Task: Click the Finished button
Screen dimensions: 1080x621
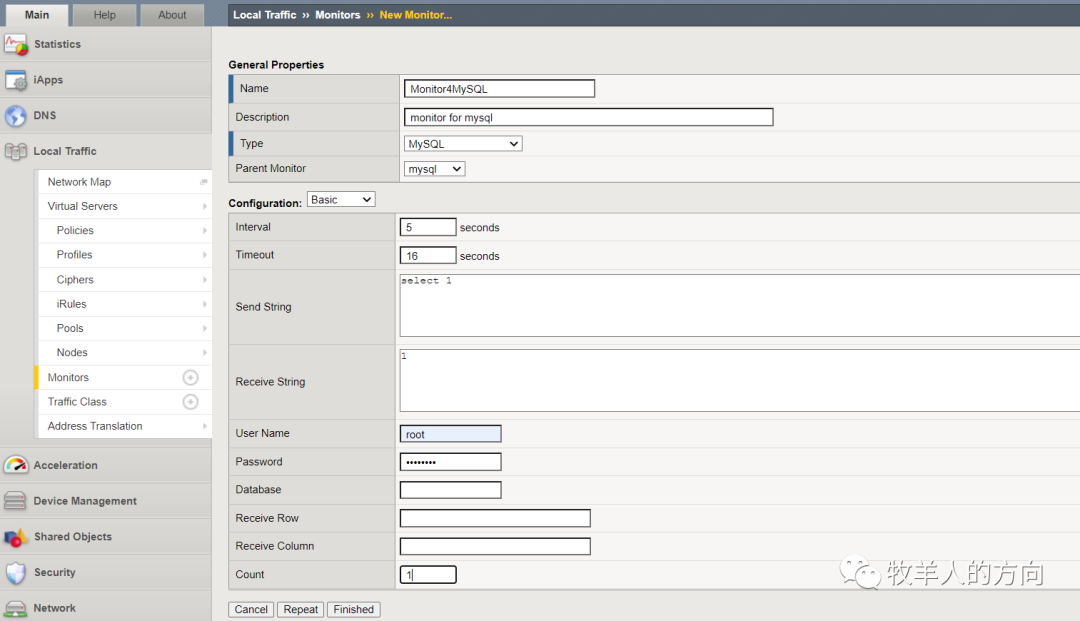Action: [x=353, y=609]
